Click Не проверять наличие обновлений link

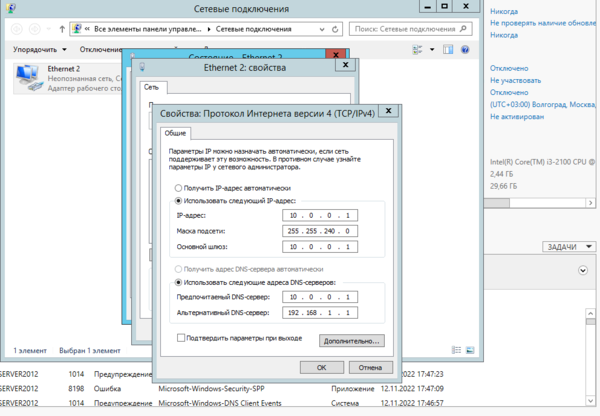click(543, 23)
